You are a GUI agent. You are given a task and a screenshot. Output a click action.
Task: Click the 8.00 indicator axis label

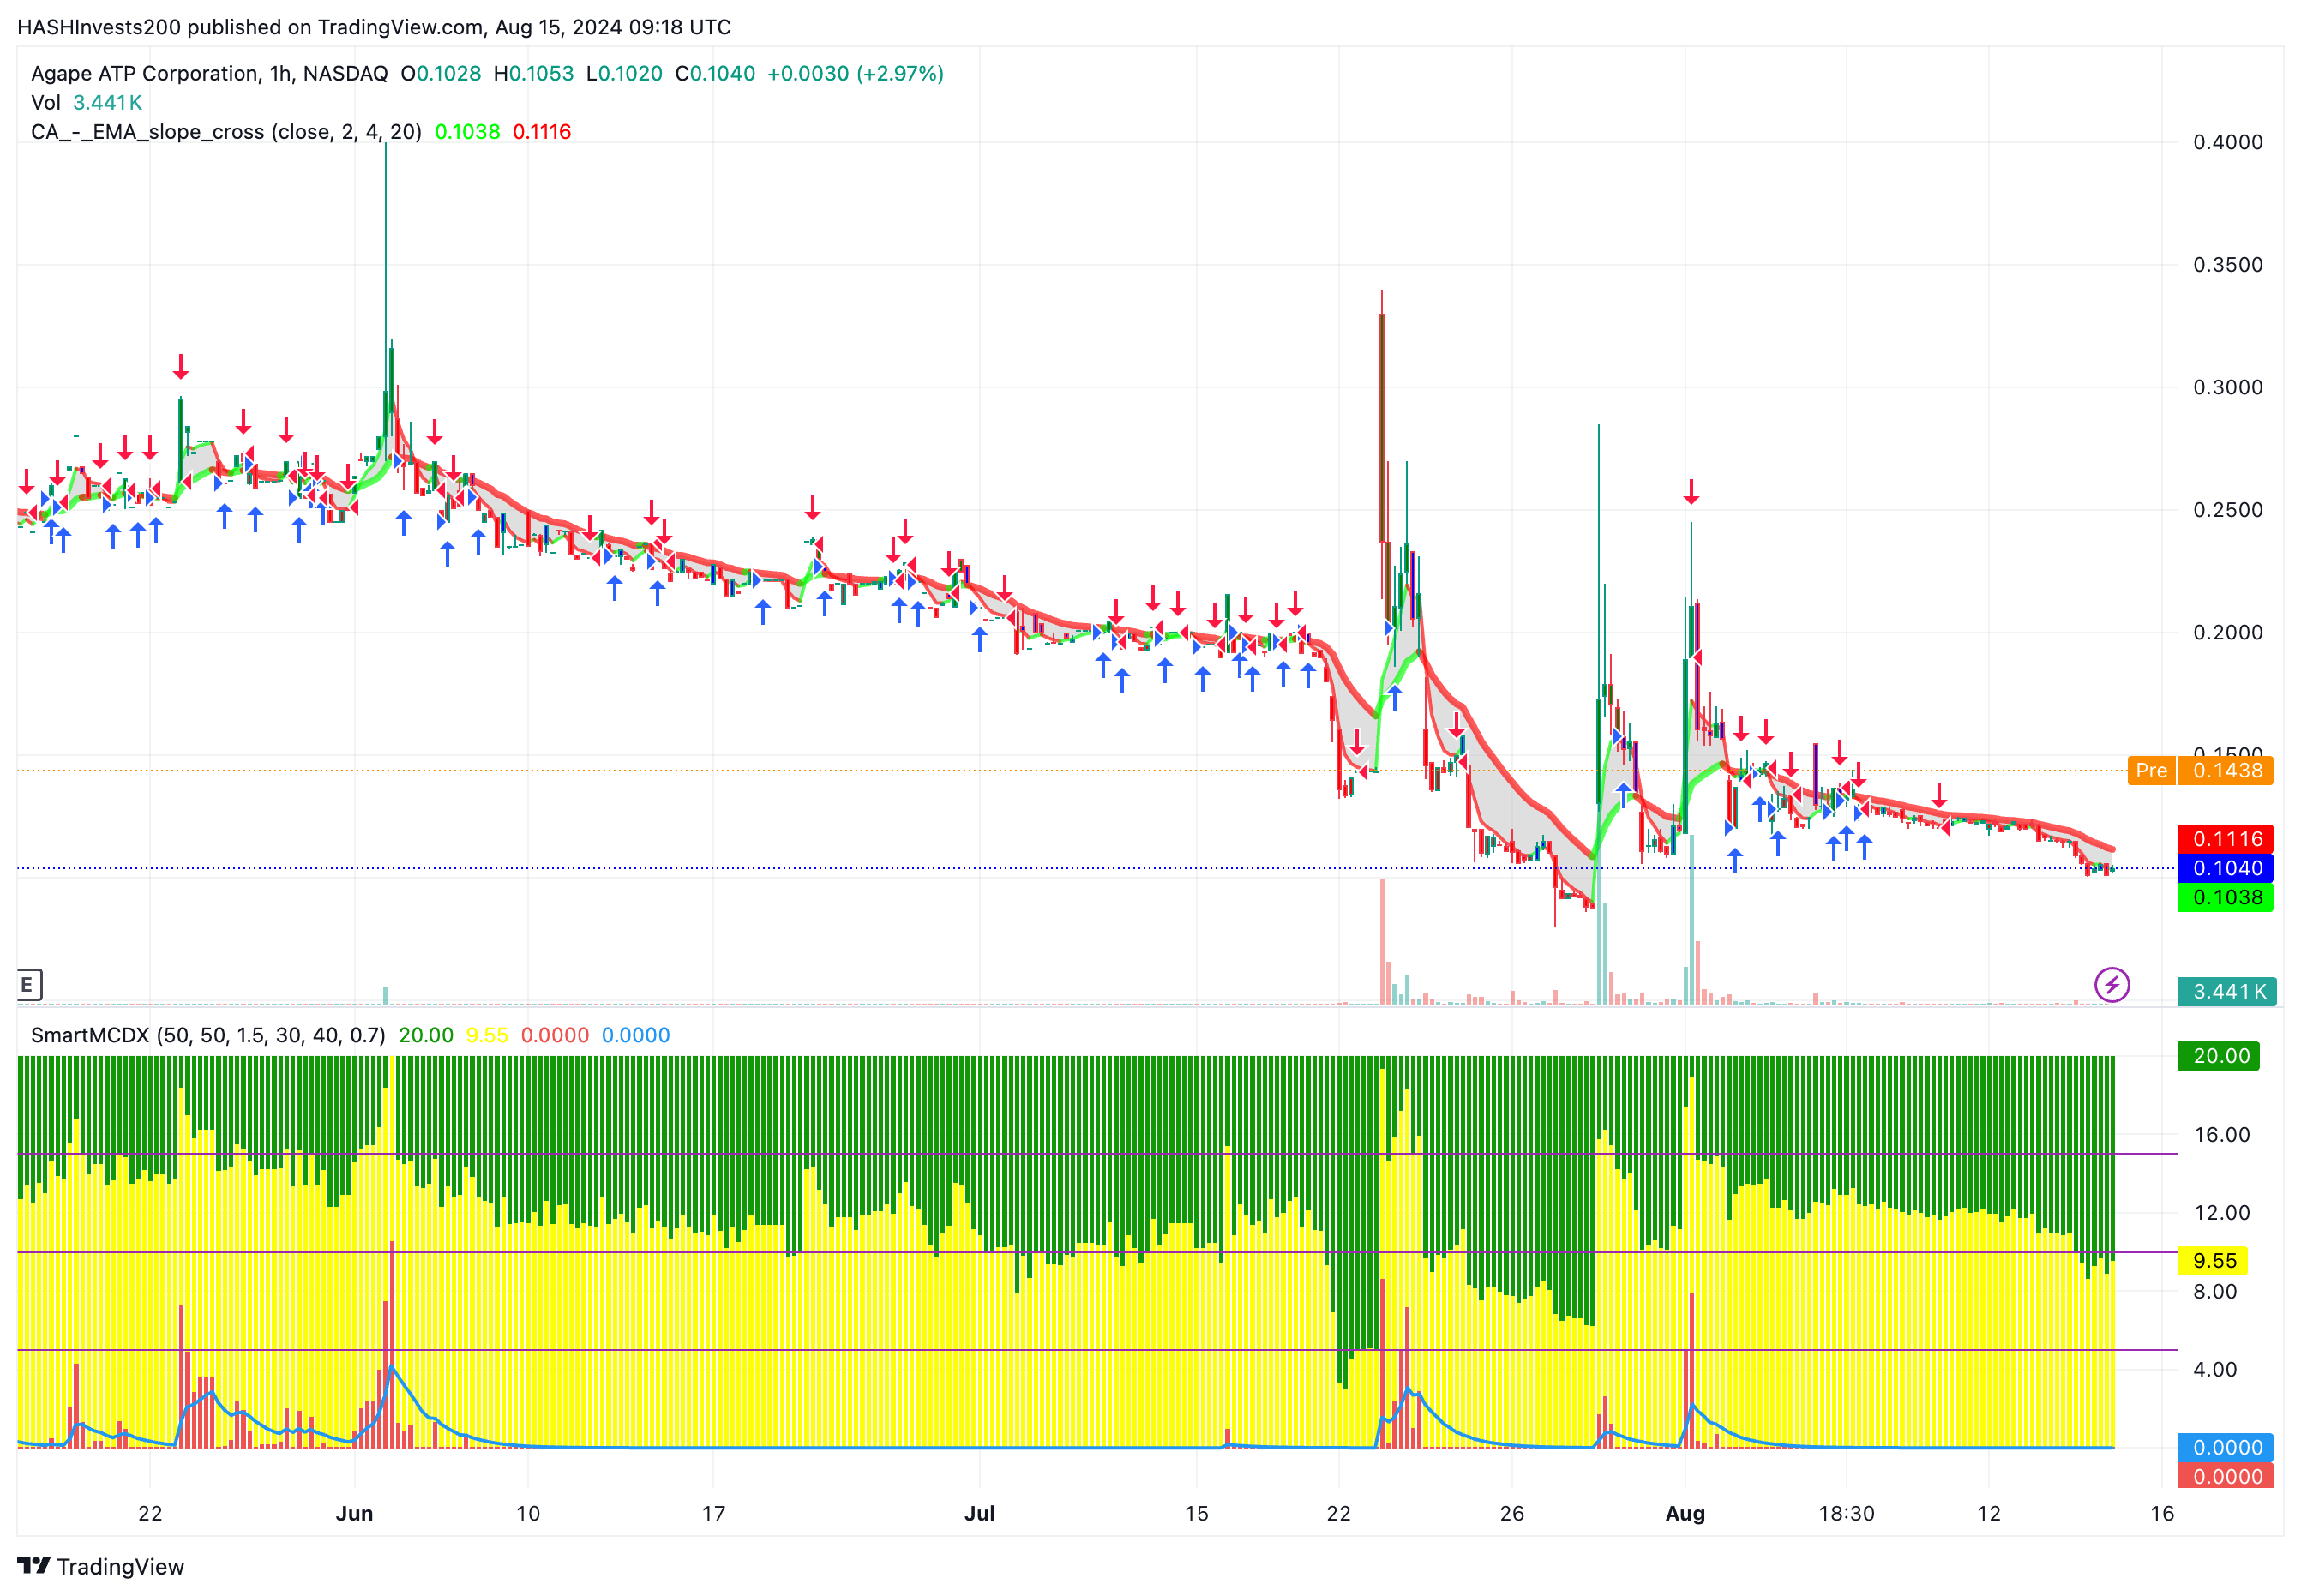(x=2215, y=1291)
